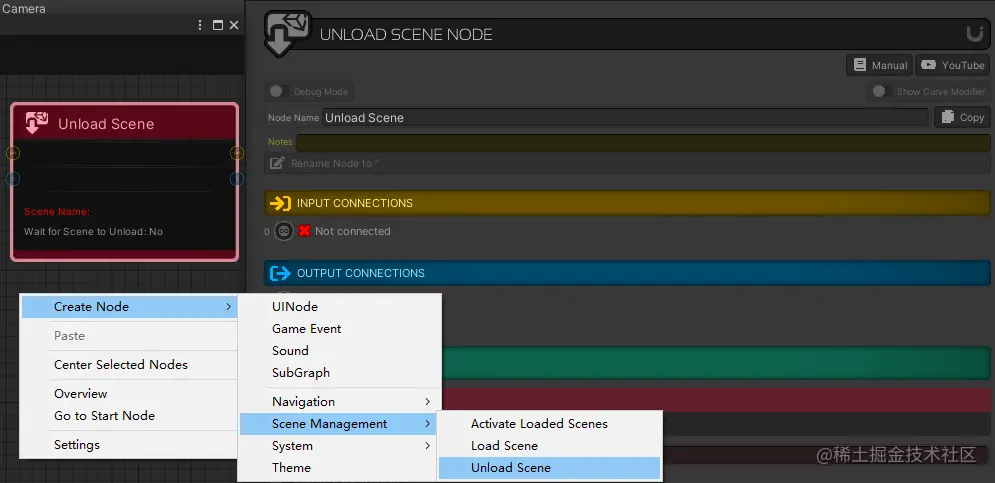Click the Rename Node edit icon
The height and width of the screenshot is (483, 995).
click(x=277, y=163)
